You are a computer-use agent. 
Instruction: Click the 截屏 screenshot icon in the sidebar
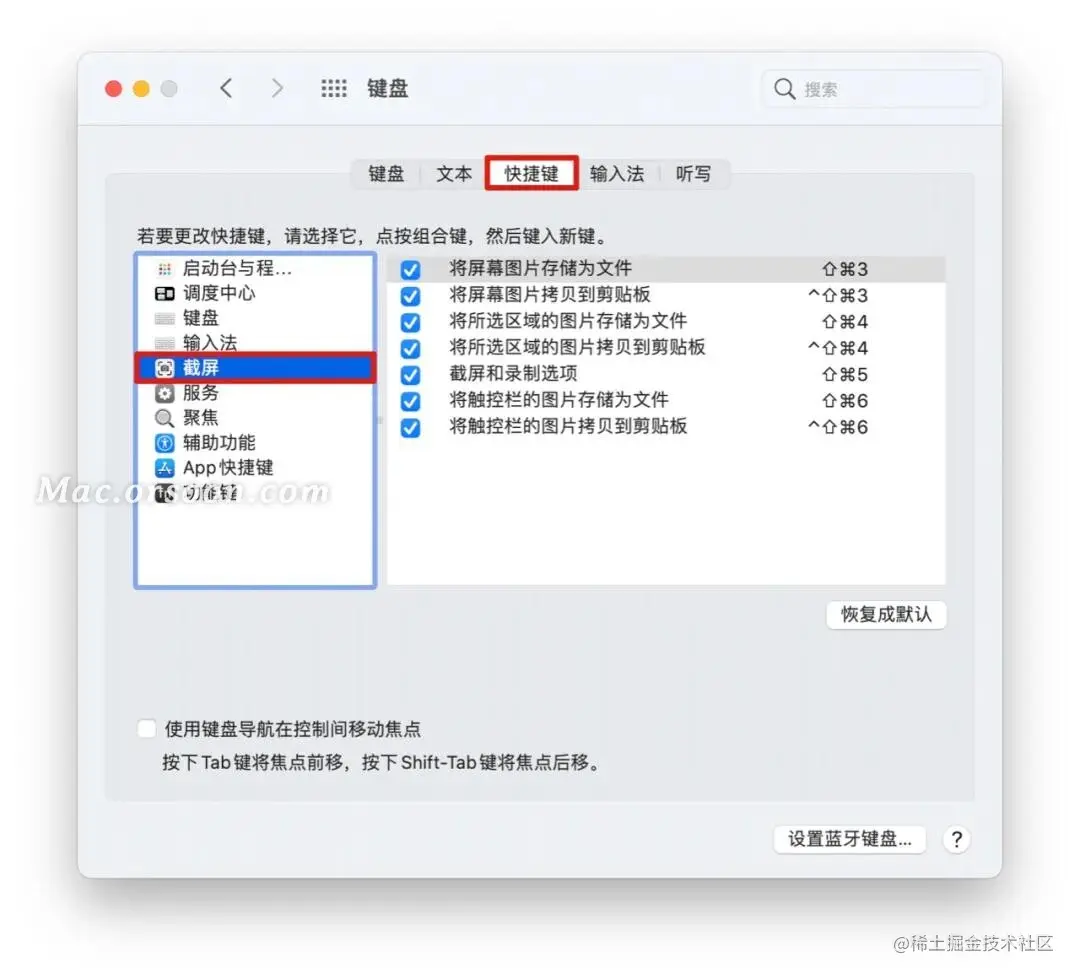point(165,368)
